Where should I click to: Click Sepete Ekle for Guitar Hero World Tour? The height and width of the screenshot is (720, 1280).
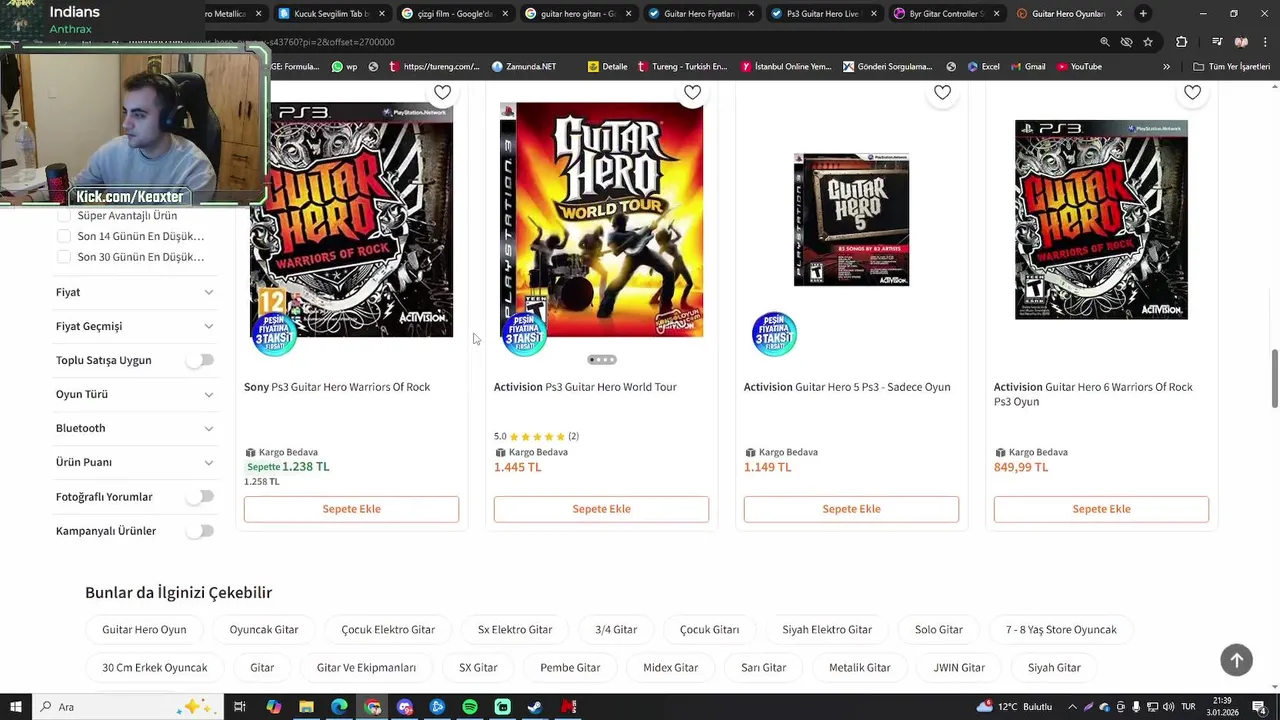tap(601, 509)
